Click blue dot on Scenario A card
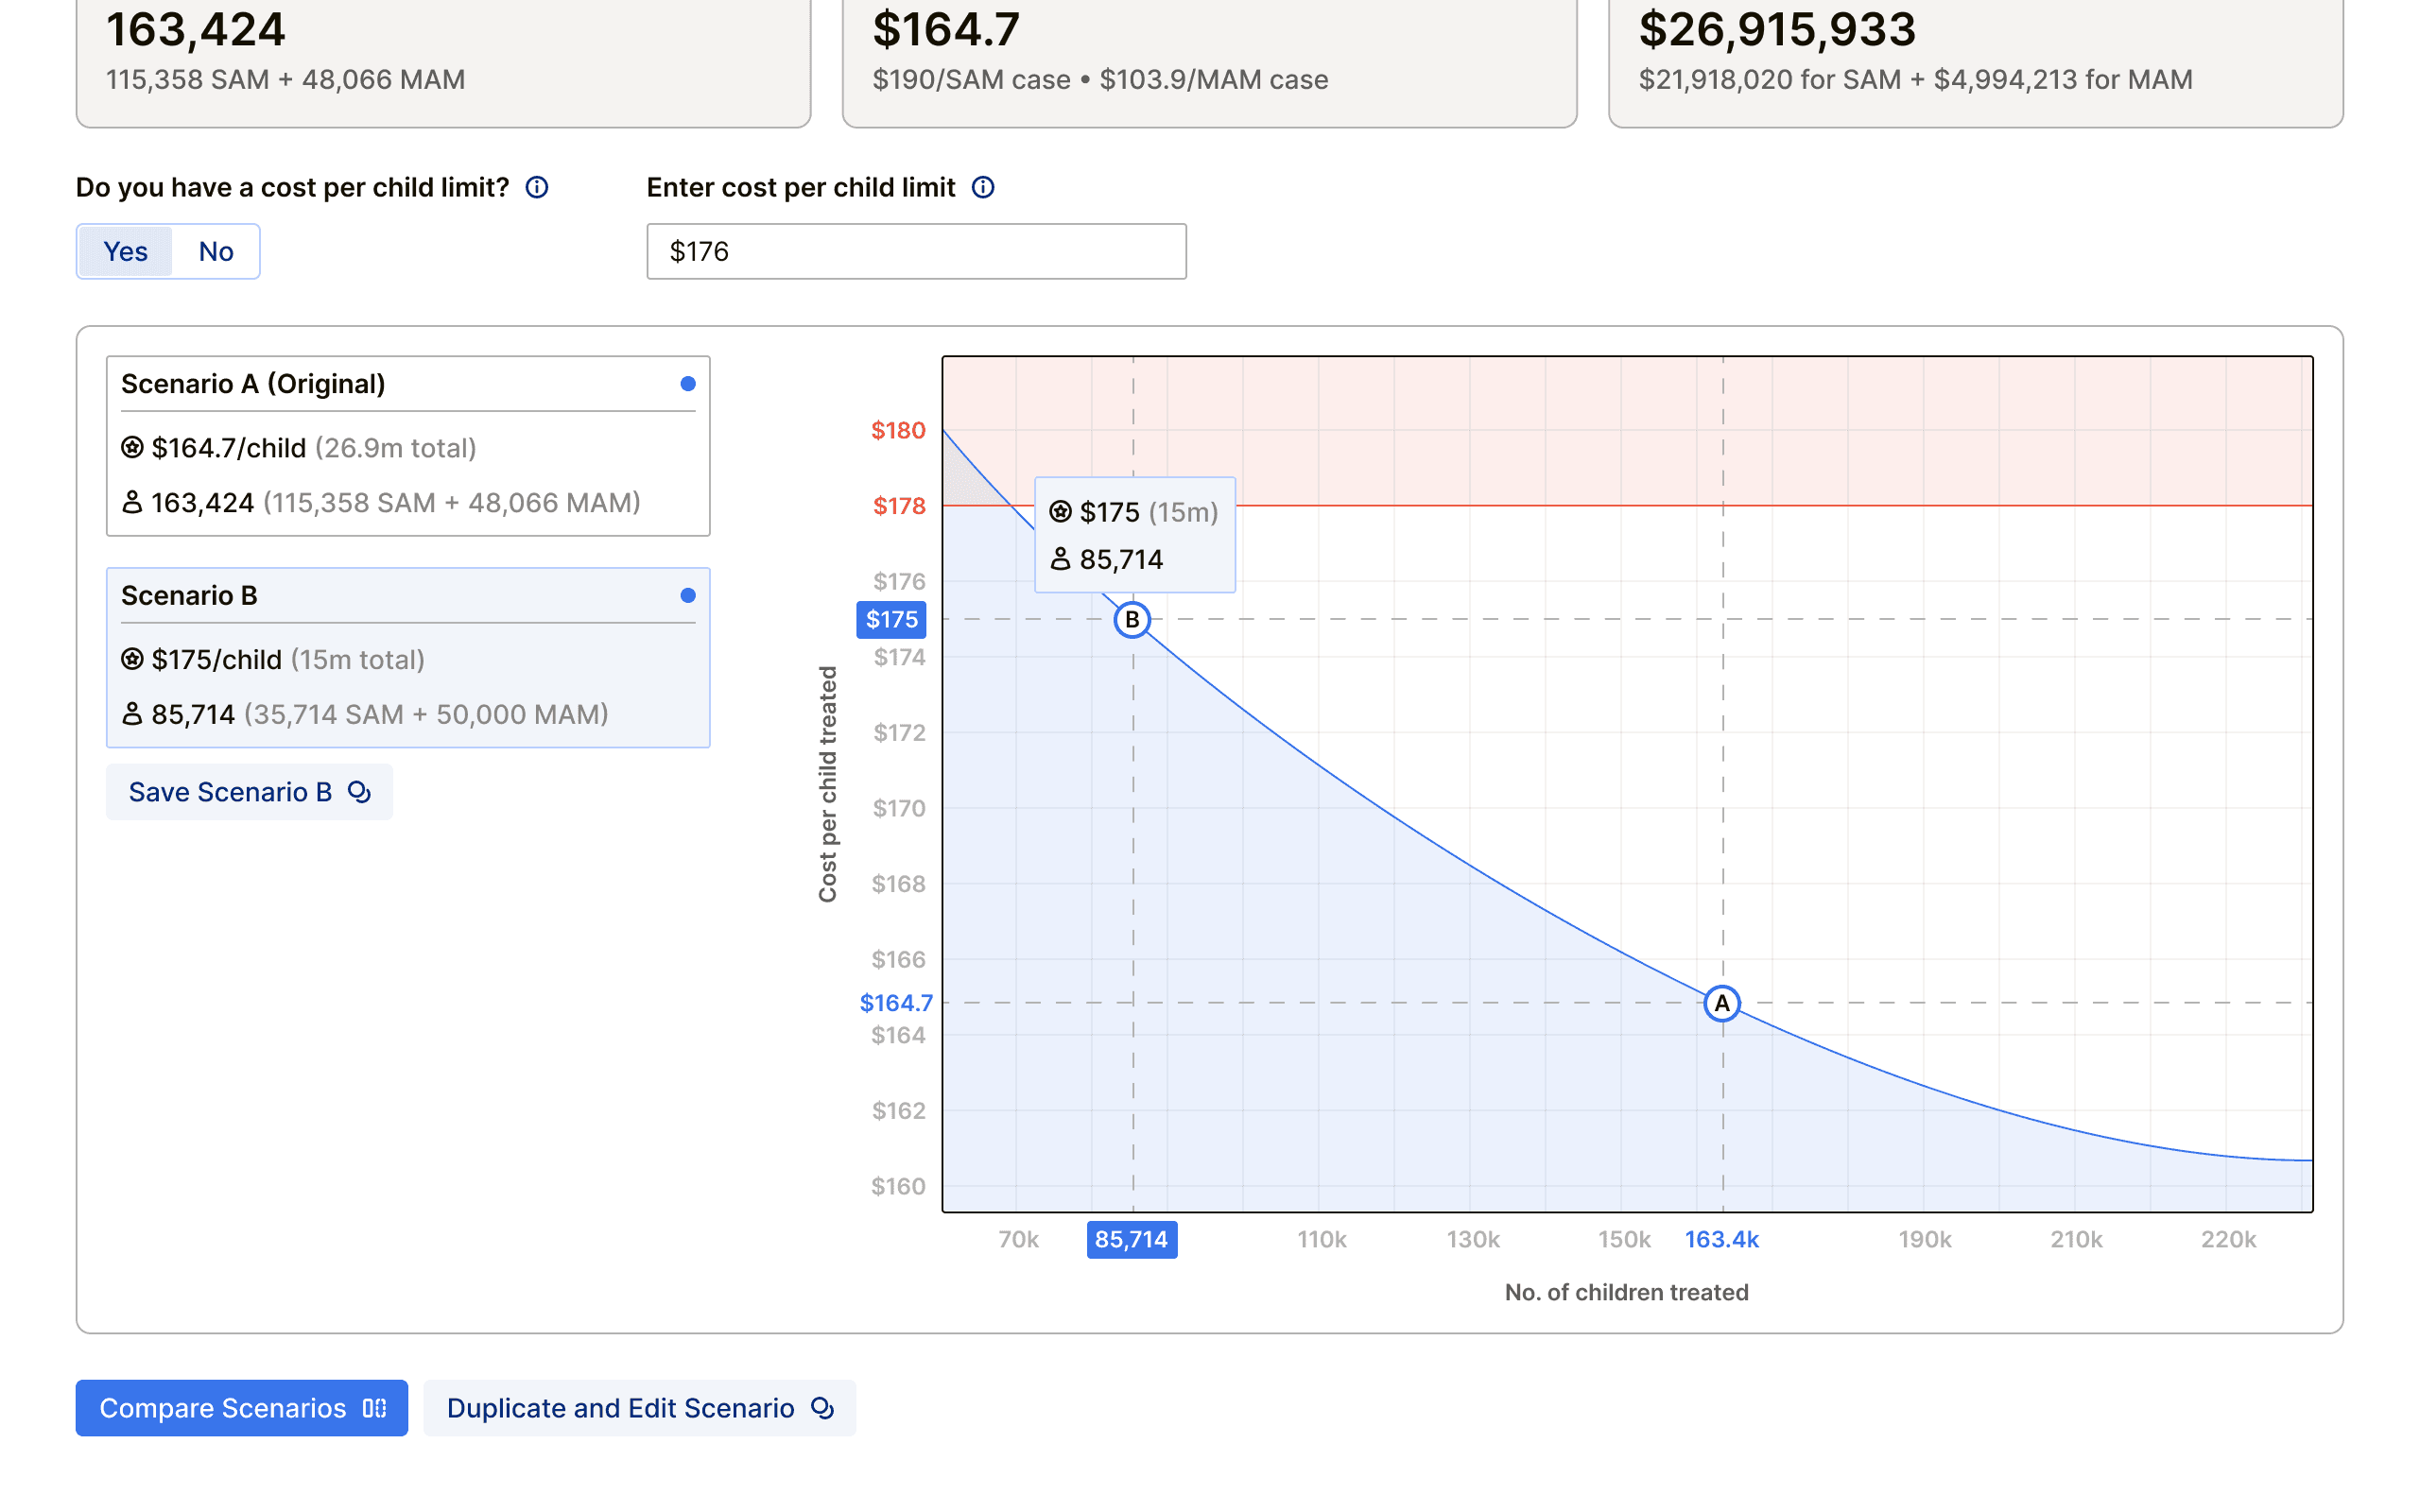 pyautogui.click(x=688, y=384)
